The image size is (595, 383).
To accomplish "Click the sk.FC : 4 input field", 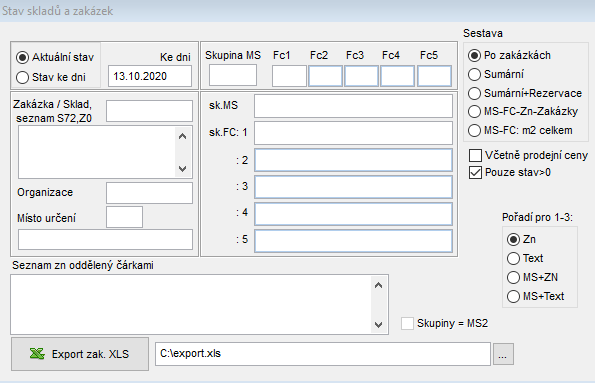I will coord(353,214).
